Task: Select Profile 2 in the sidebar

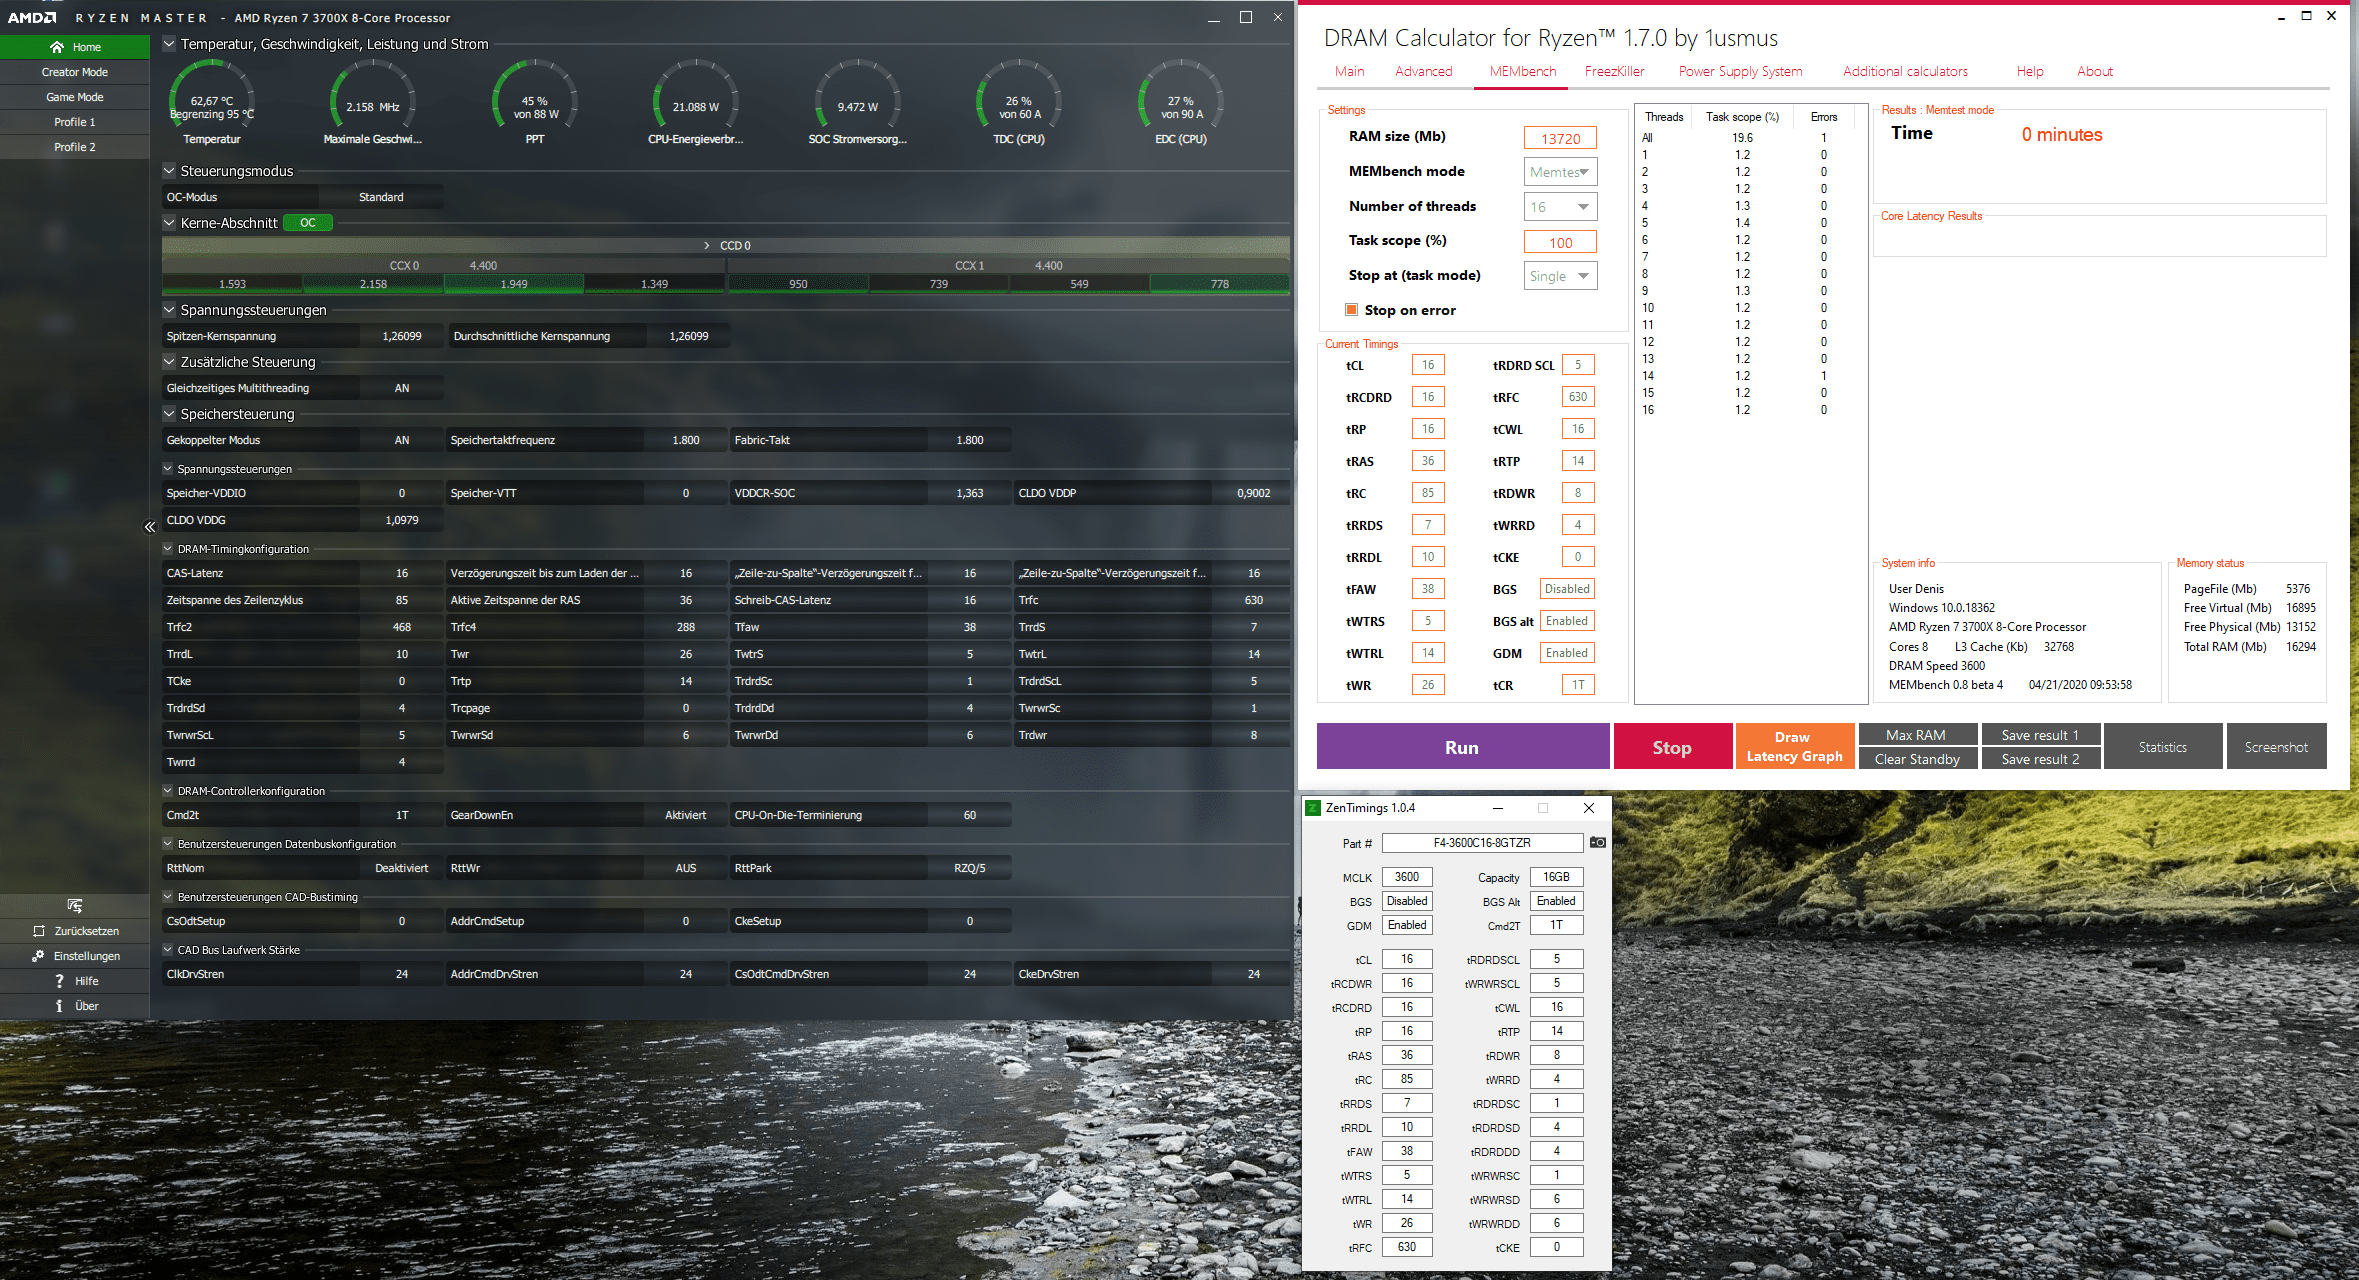Action: click(x=75, y=147)
